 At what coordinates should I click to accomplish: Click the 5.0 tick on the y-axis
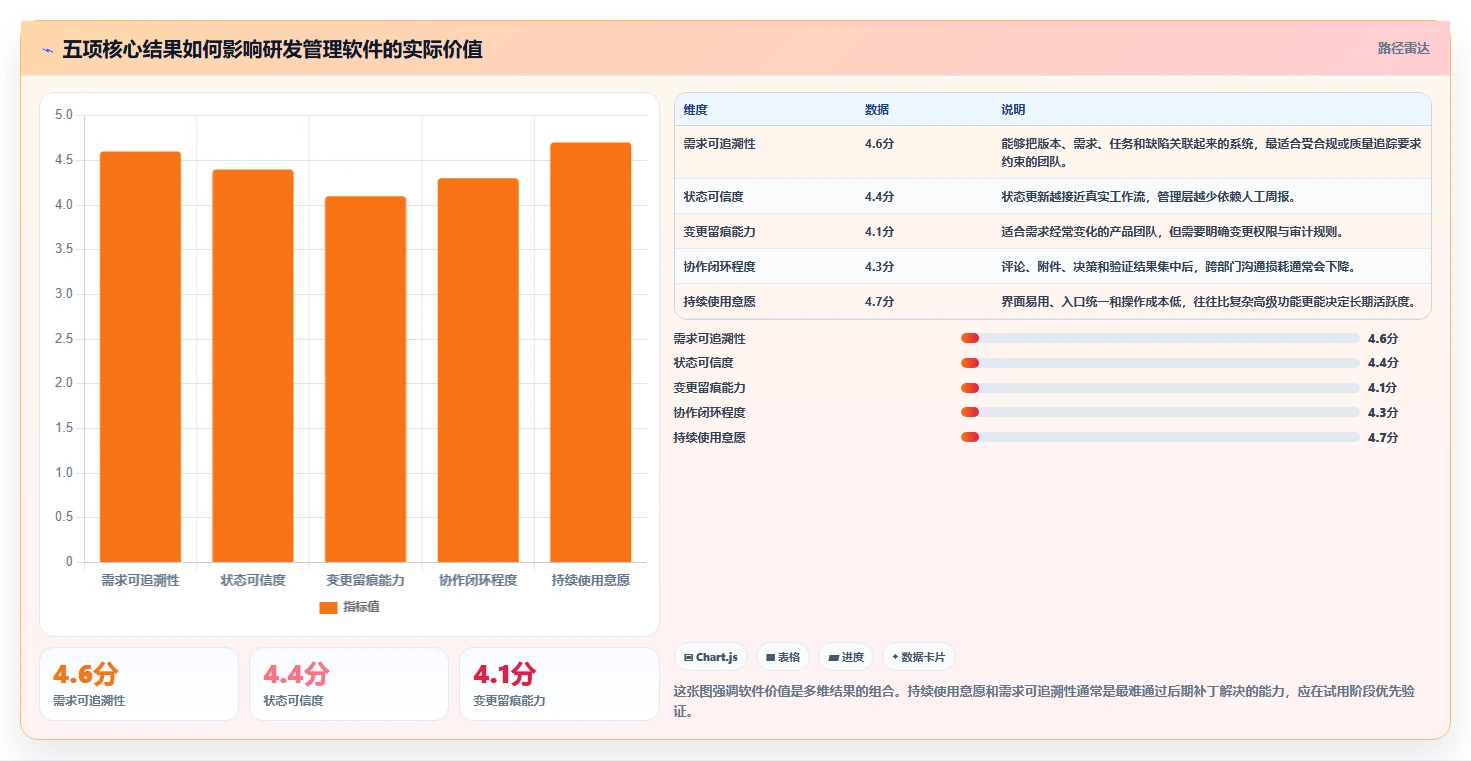[x=63, y=115]
